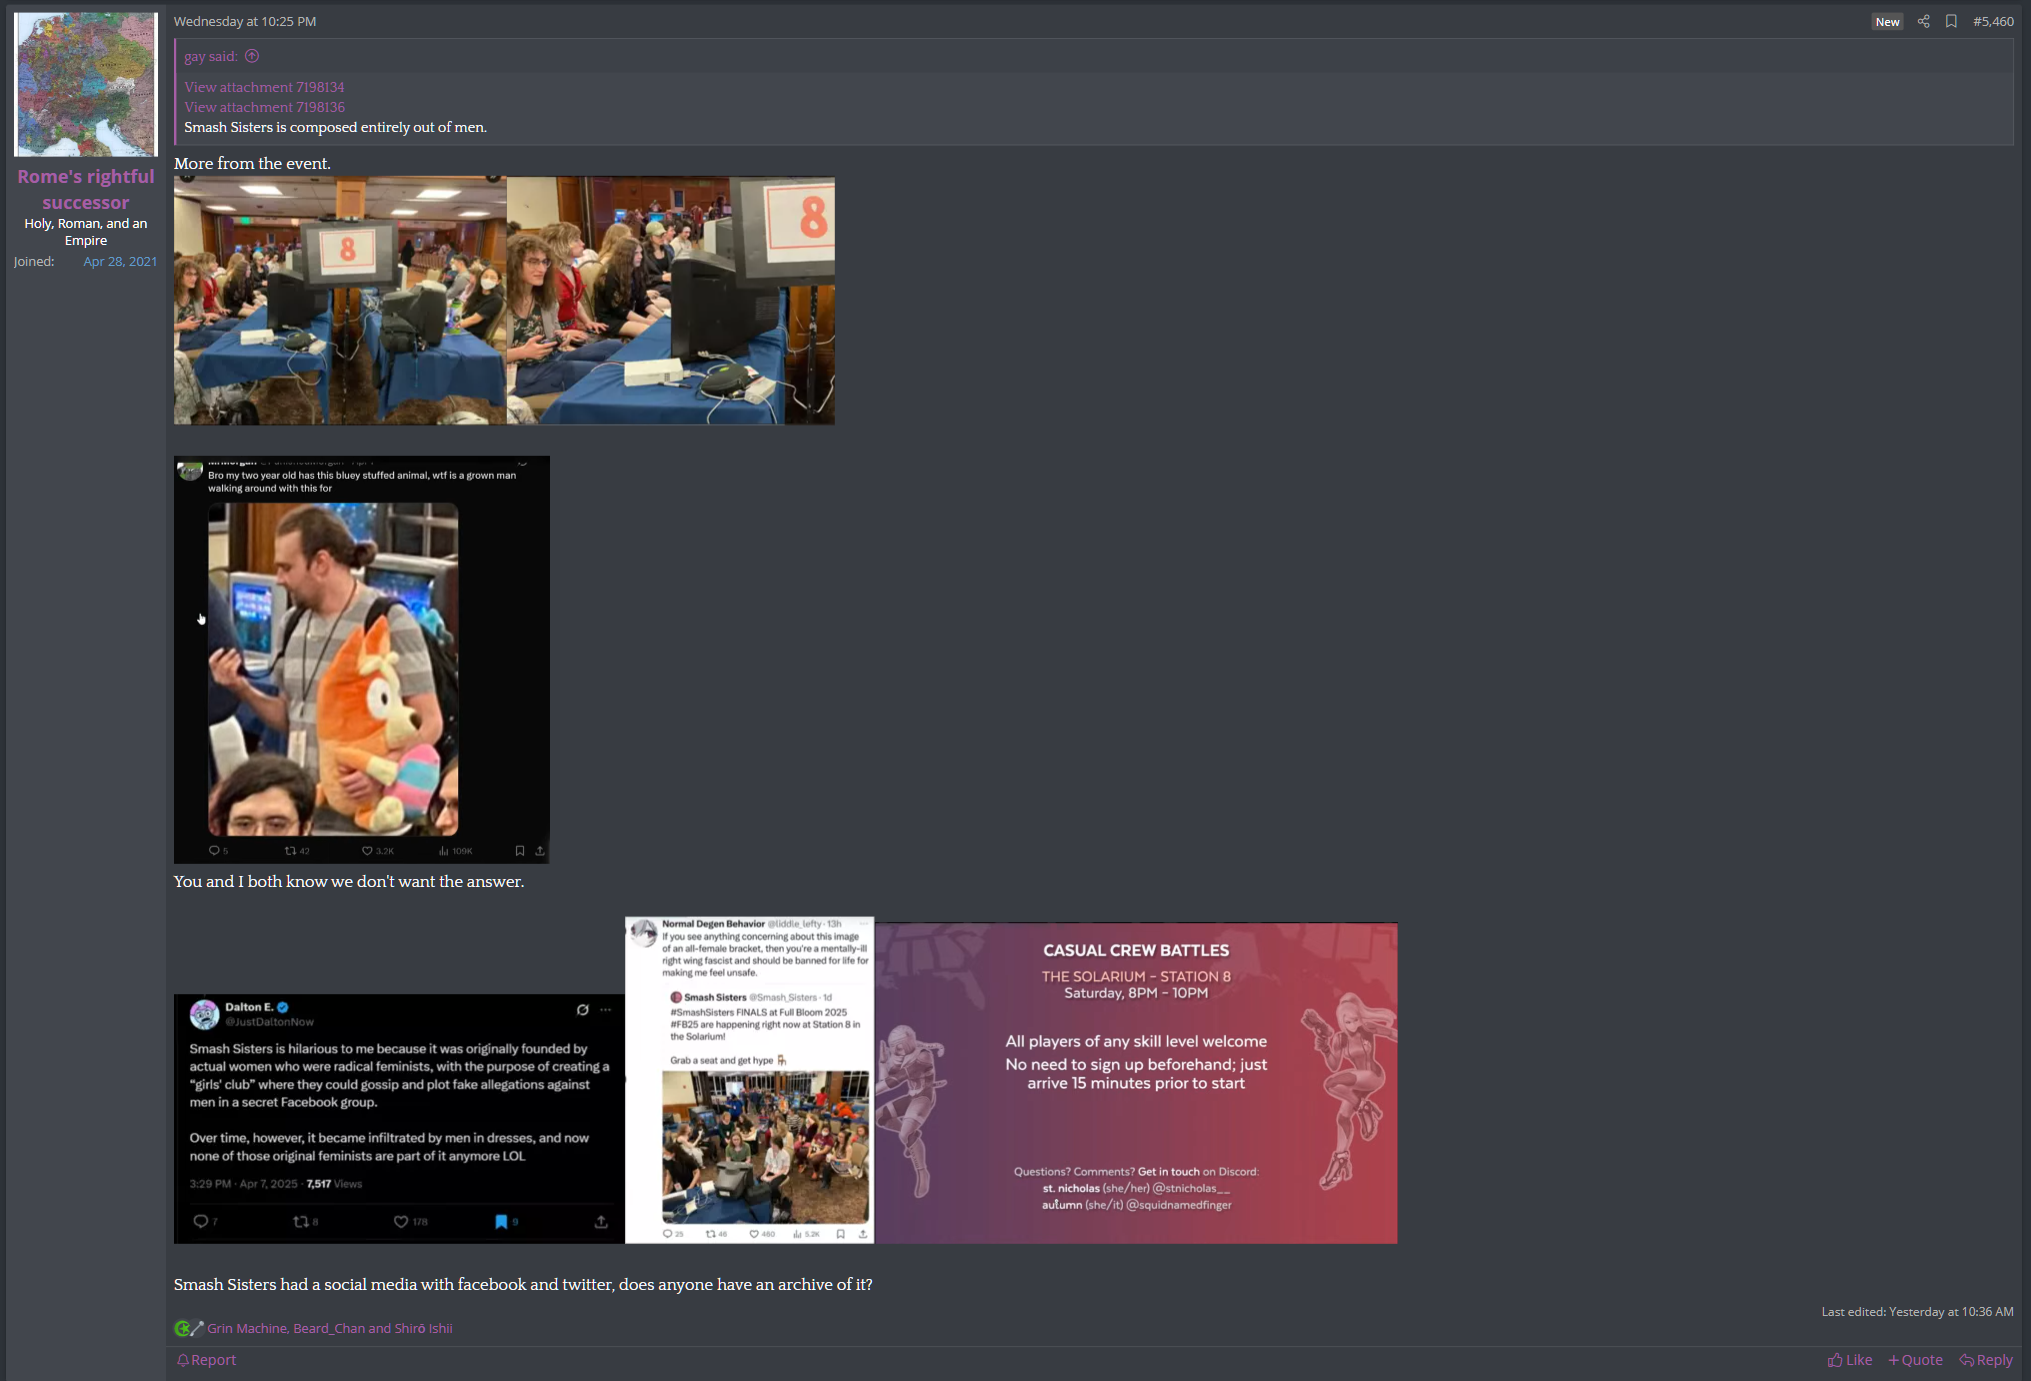Reply to this post

[x=1986, y=1360]
